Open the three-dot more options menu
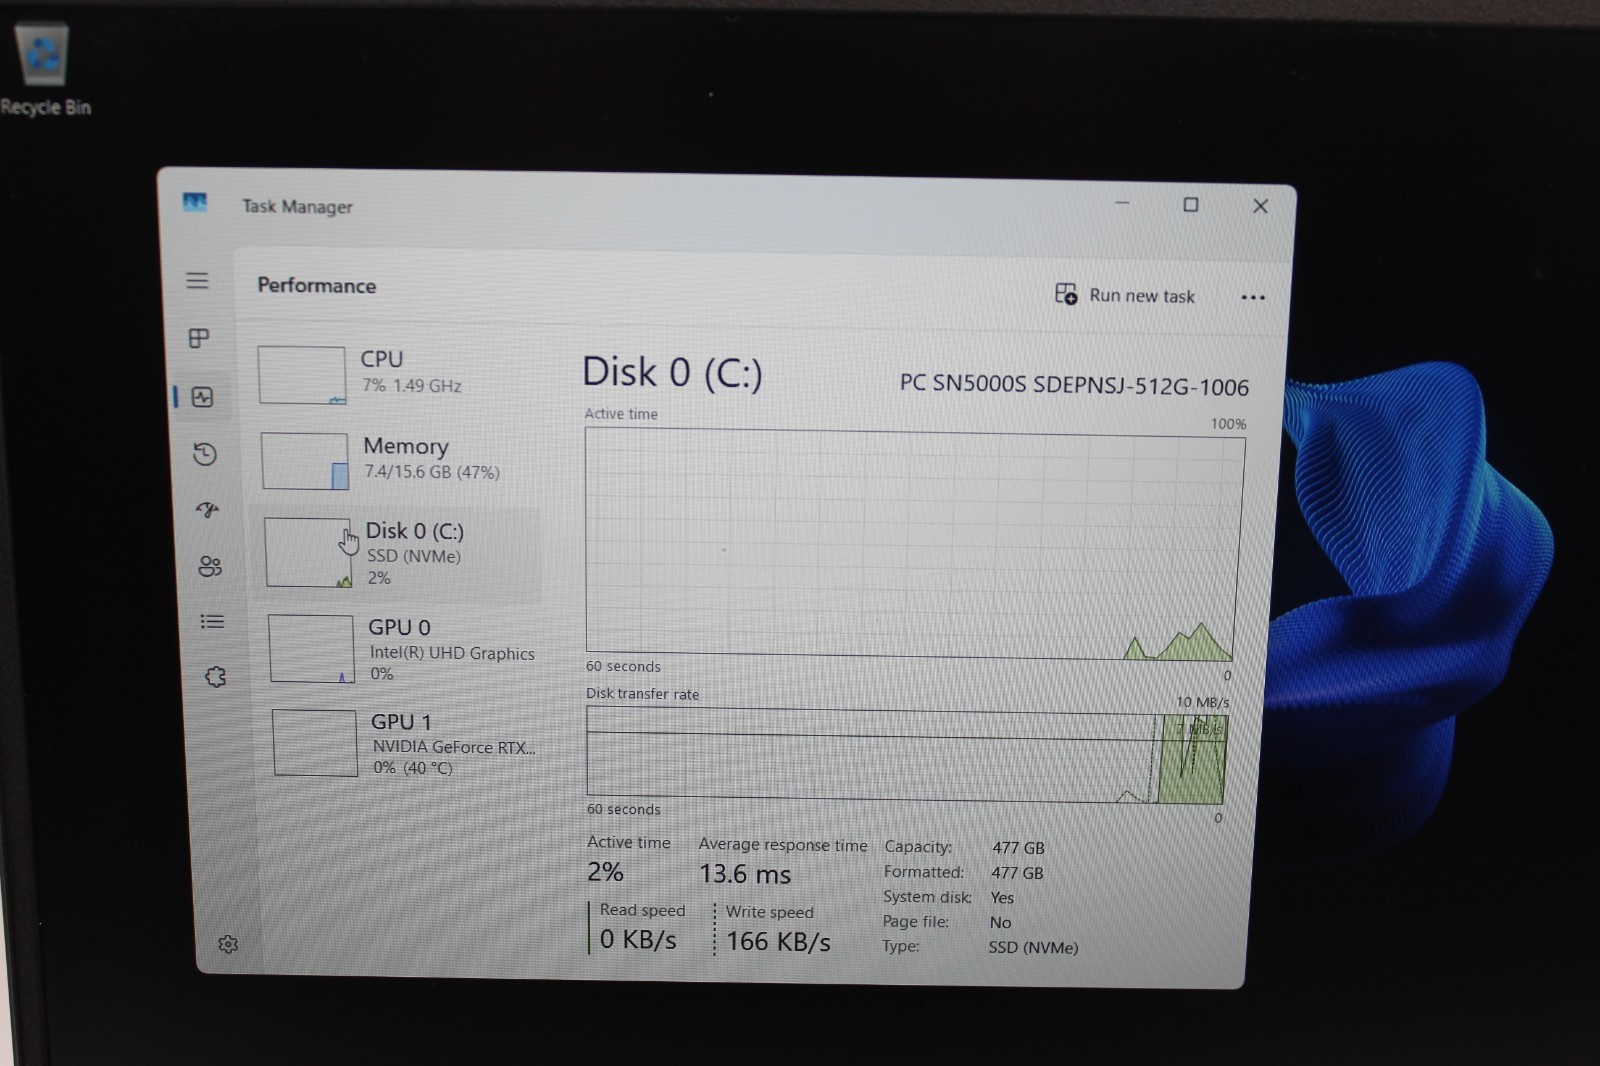 (x=1253, y=297)
